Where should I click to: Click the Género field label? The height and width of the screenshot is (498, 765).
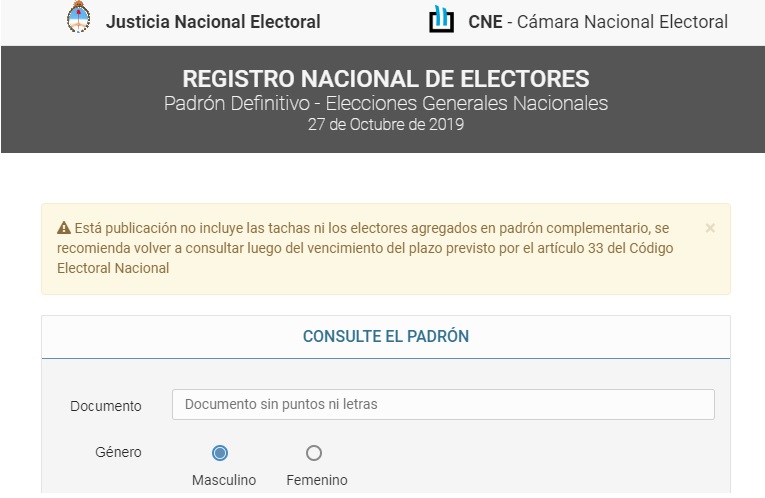(118, 452)
